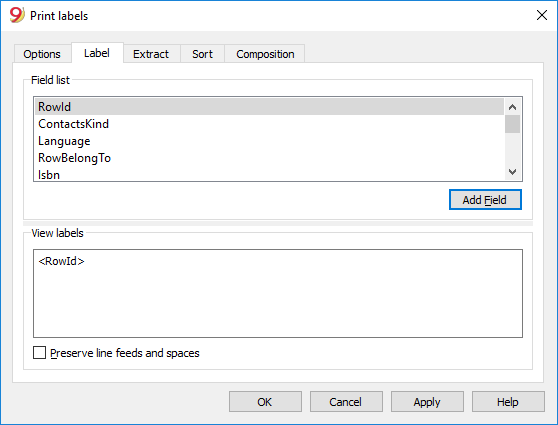Viewport: 558px width, 425px height.
Task: Click inside the View labels text area
Action: pos(278,293)
